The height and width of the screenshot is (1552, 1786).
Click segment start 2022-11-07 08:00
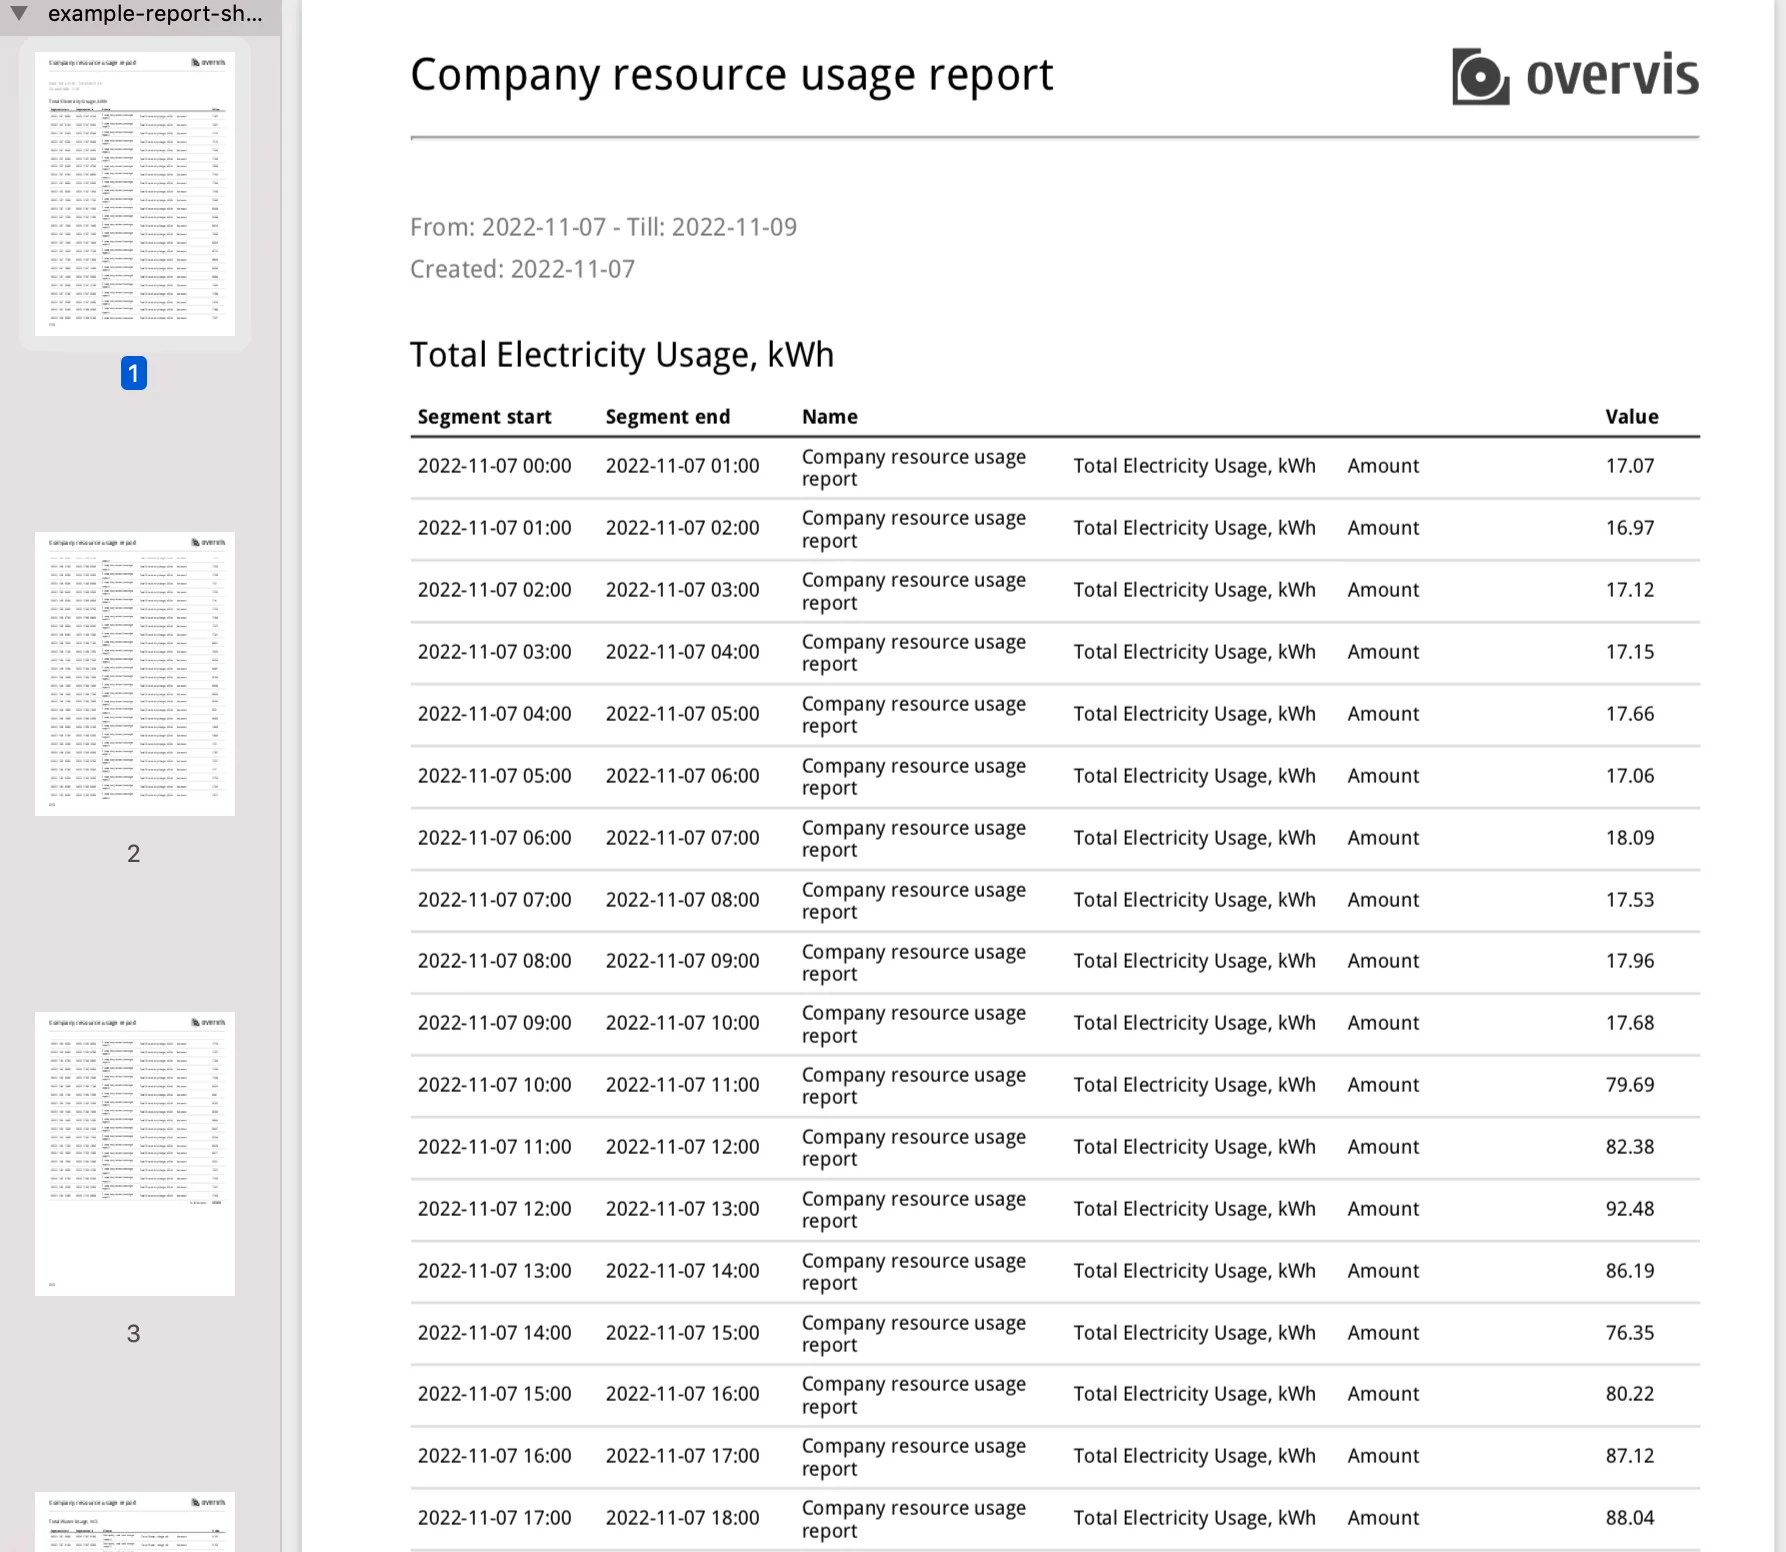[x=495, y=961]
